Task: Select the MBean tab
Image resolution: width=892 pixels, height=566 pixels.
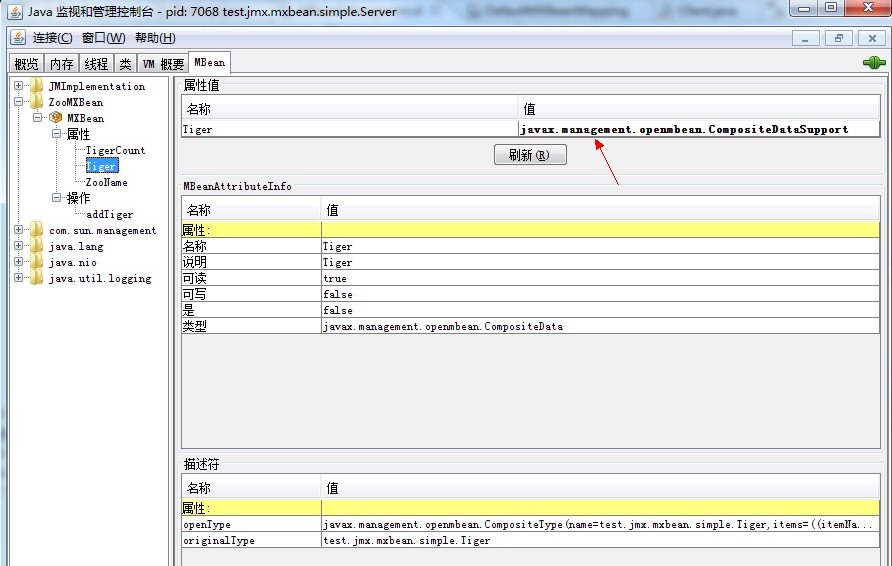Action: point(209,62)
